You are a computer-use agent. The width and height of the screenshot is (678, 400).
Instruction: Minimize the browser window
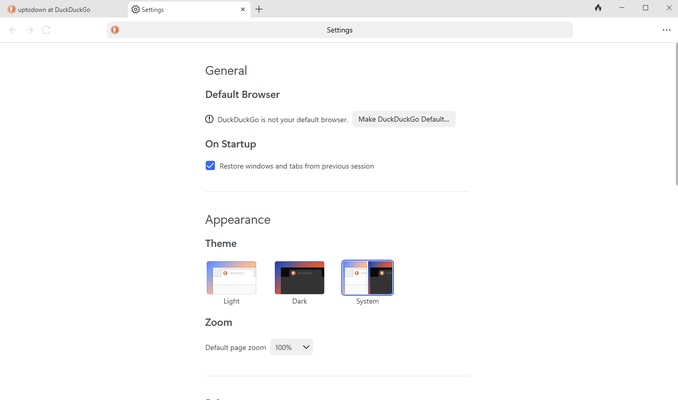point(622,8)
